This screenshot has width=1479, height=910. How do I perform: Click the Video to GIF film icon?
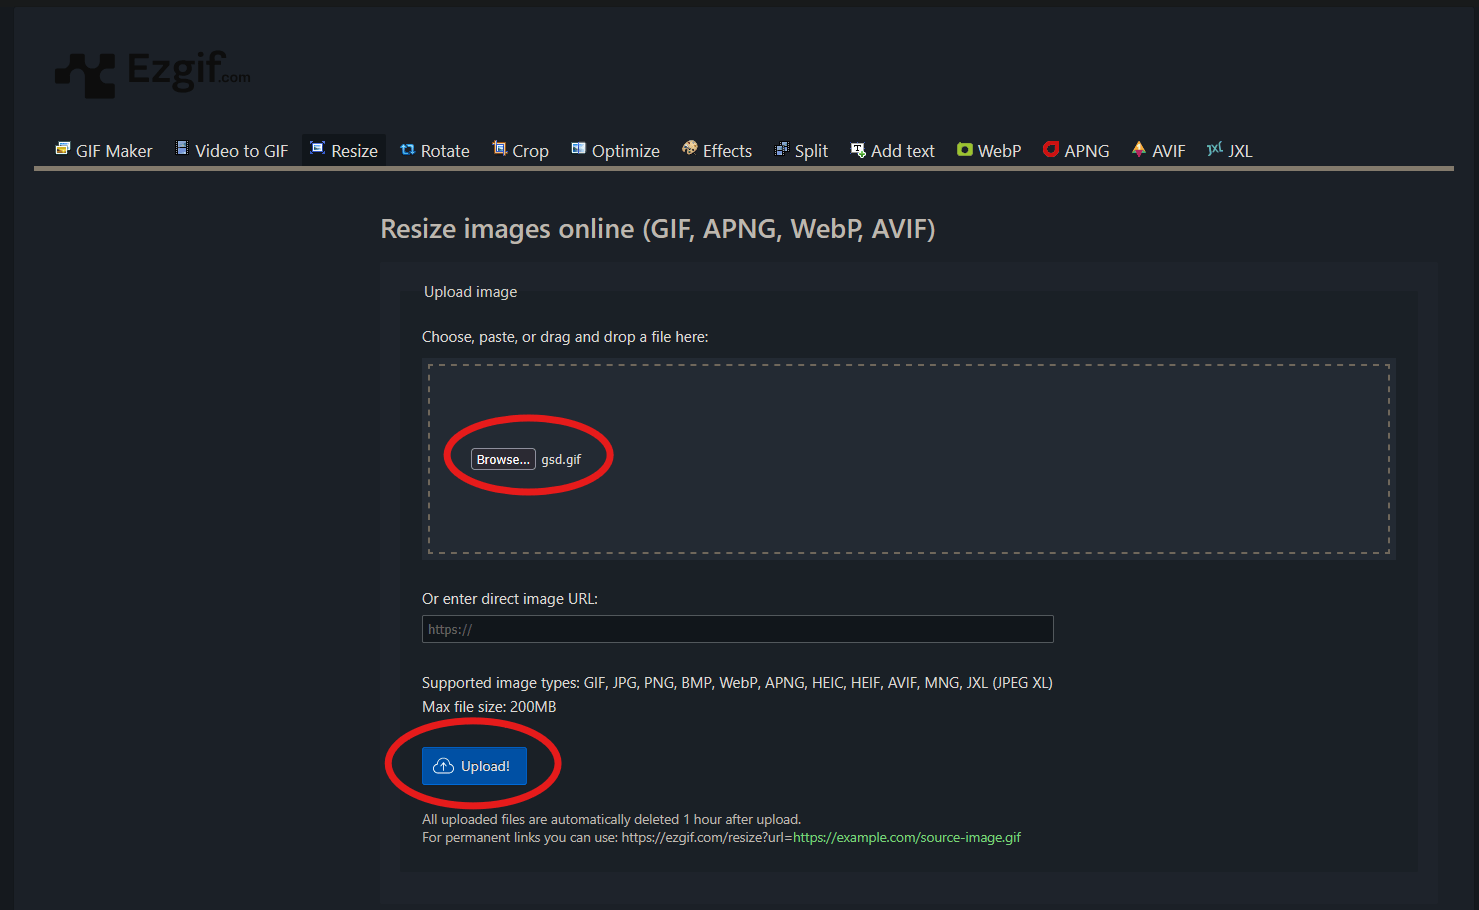(182, 149)
